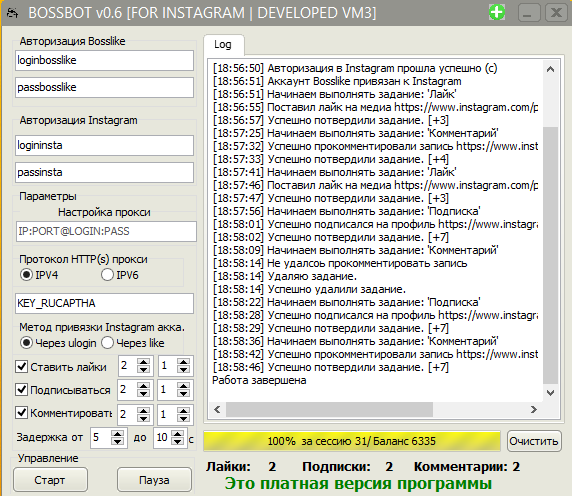Decrease second Комментировать spinner value
This screenshot has width=572, height=496.
coord(183,418)
